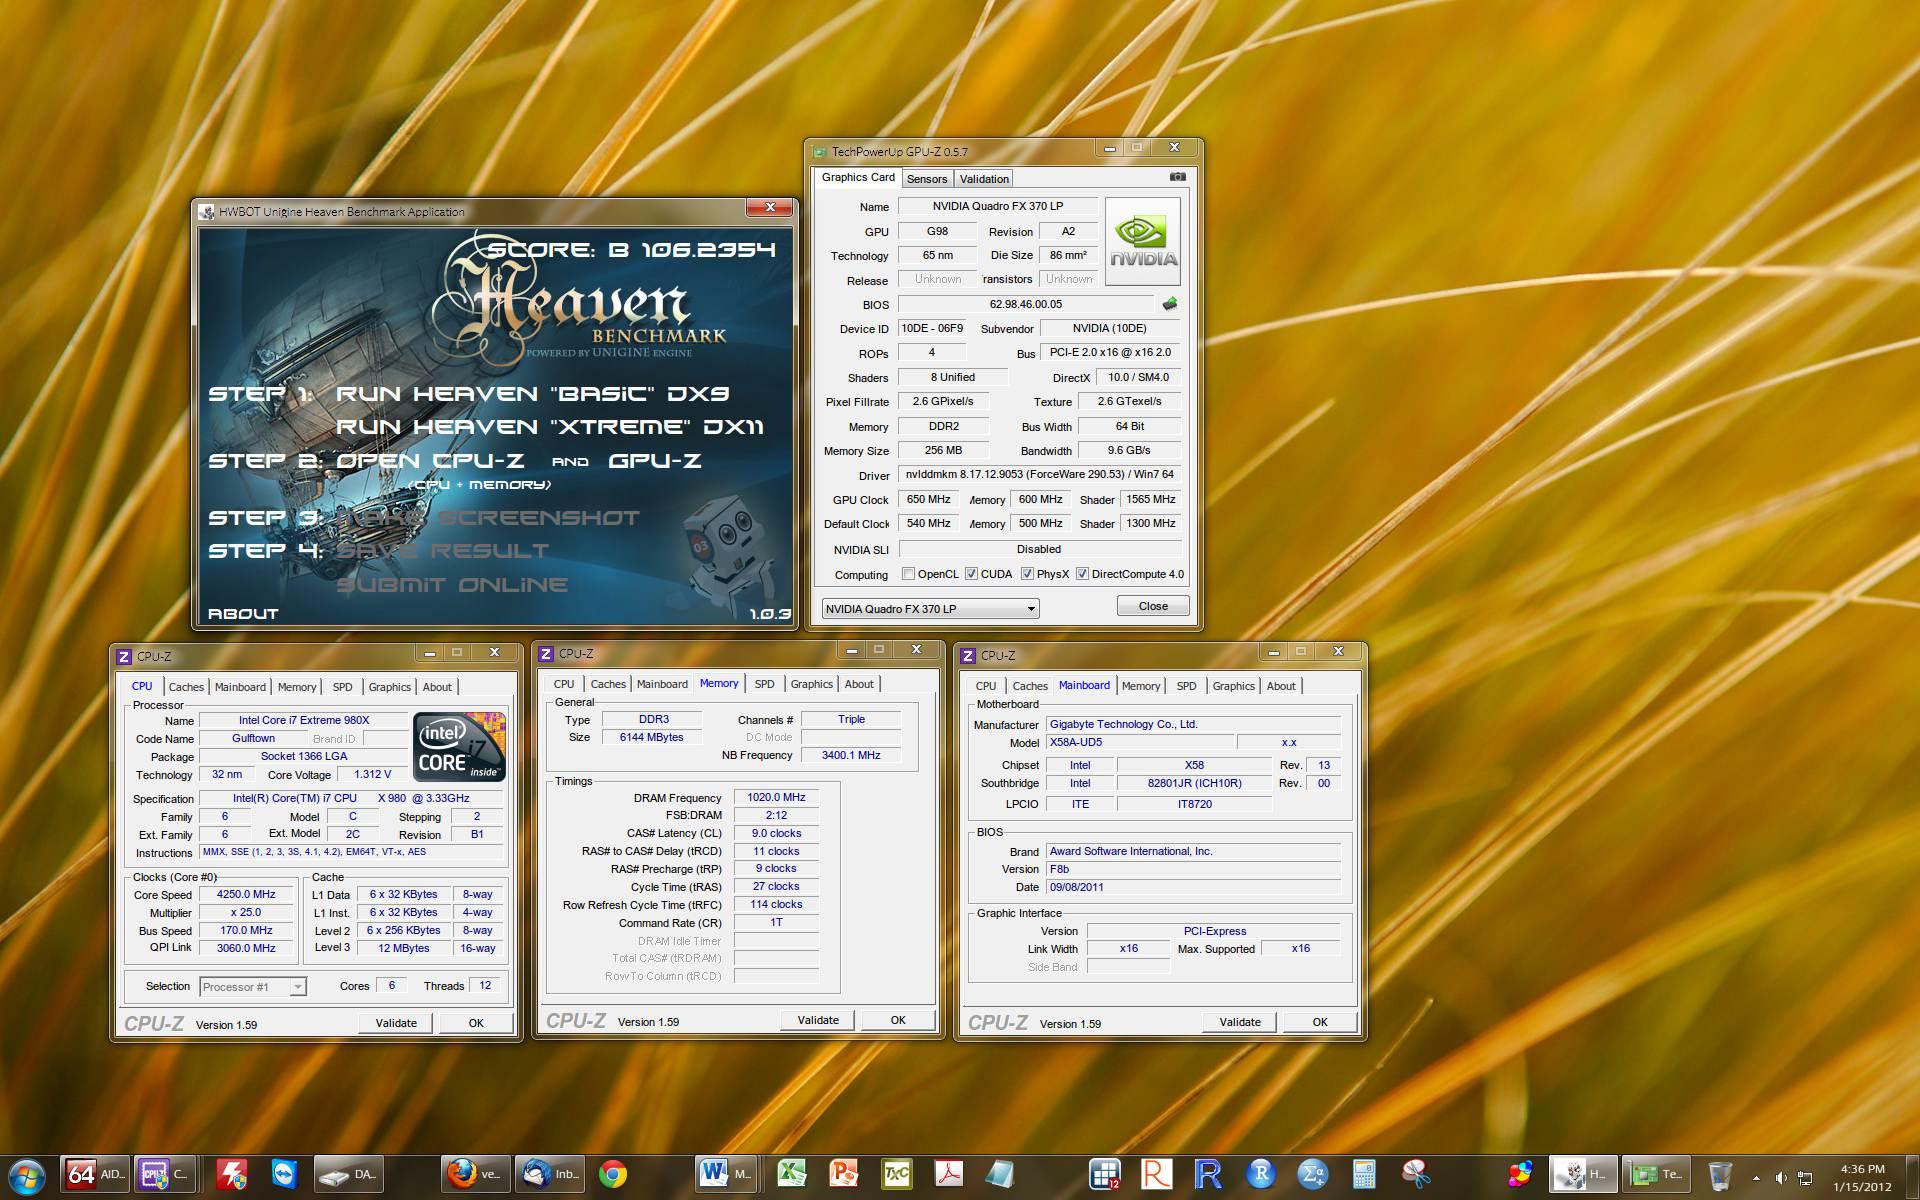This screenshot has width=1920, height=1200.
Task: Launch Snipping Tool from the taskbar
Action: 1416,1174
